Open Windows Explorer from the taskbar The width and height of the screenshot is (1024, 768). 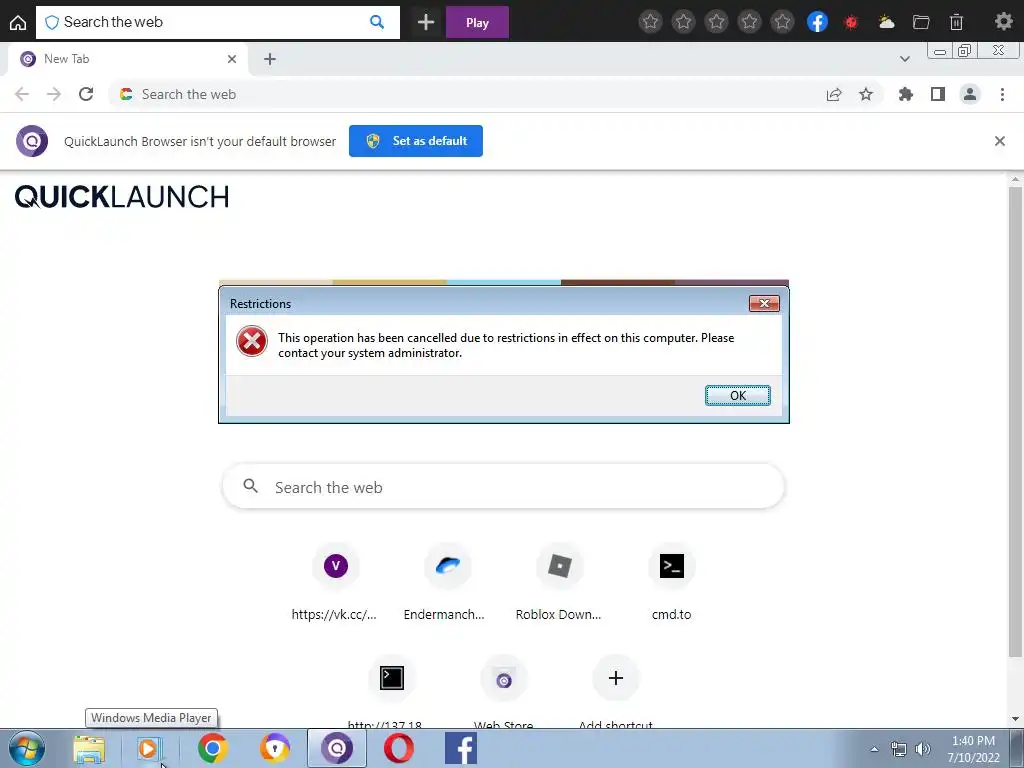(89, 749)
